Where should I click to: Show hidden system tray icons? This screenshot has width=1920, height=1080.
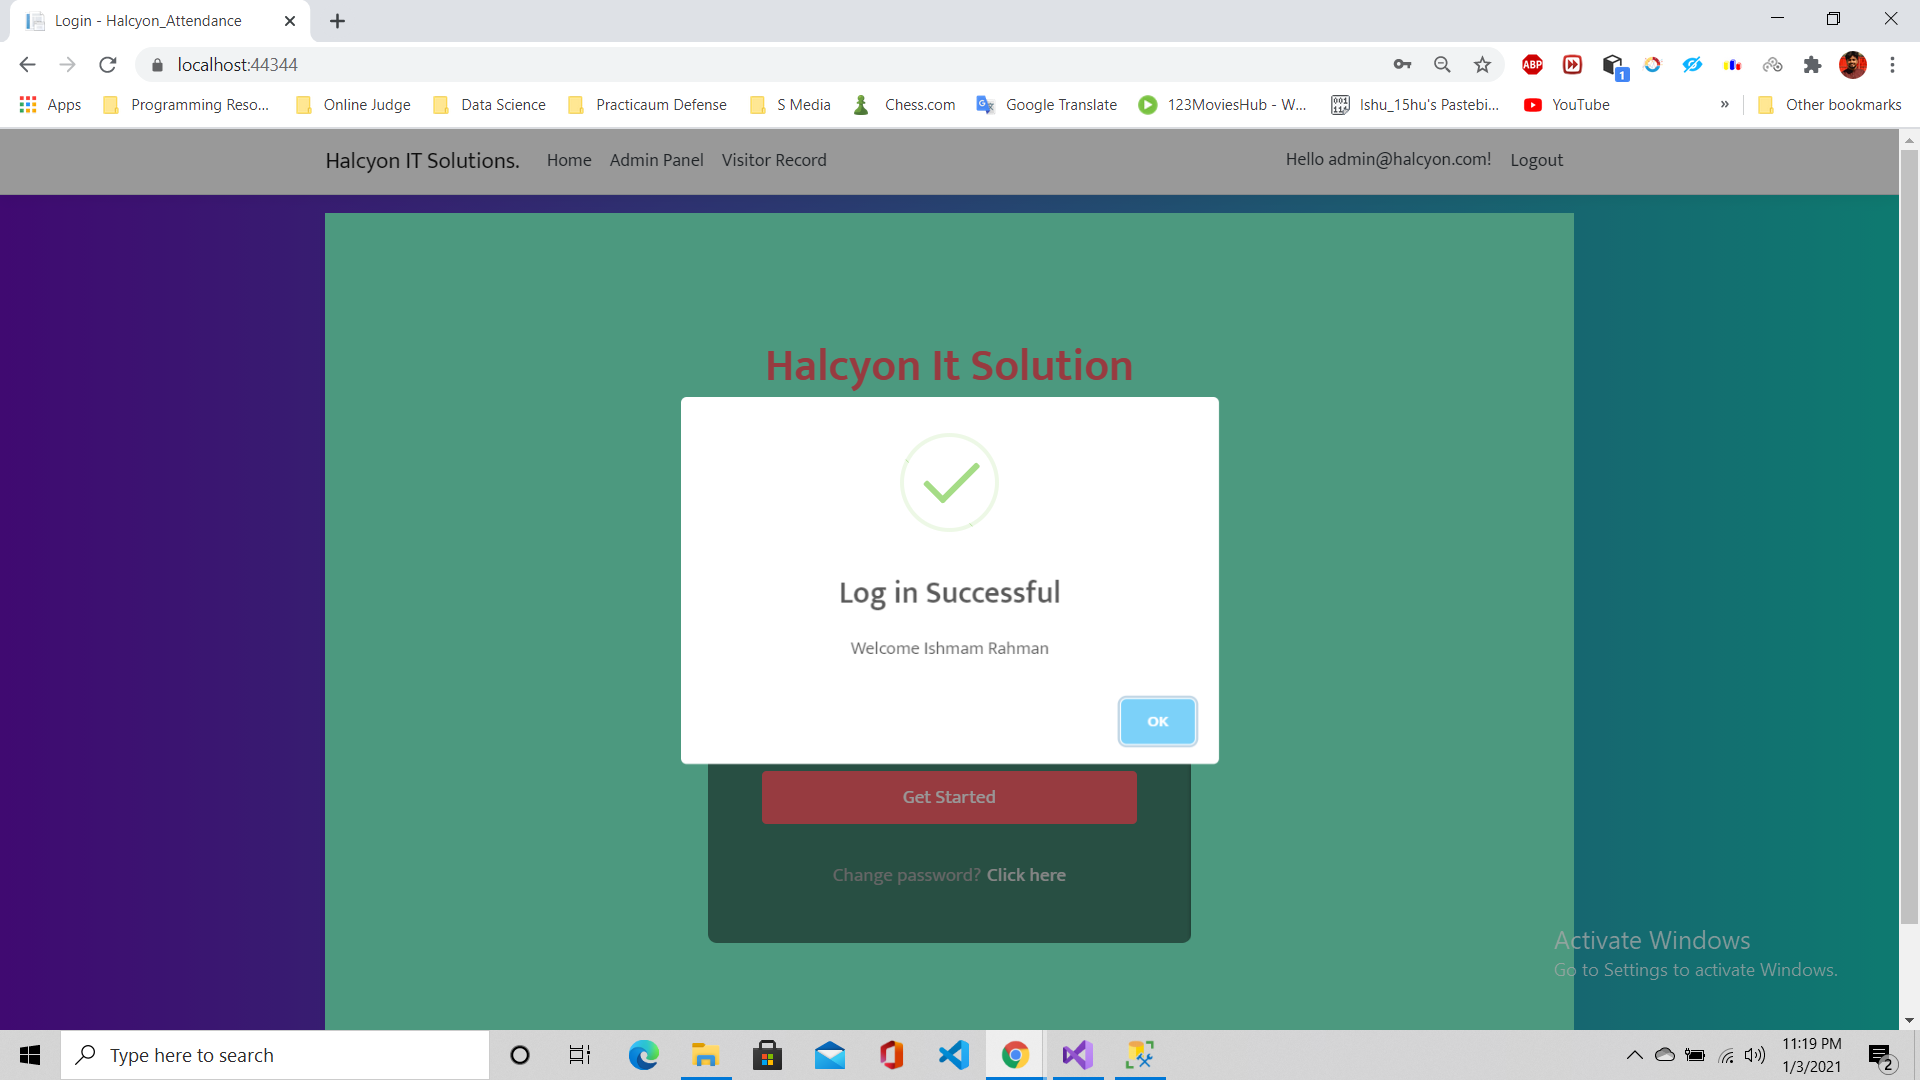[x=1634, y=1055]
